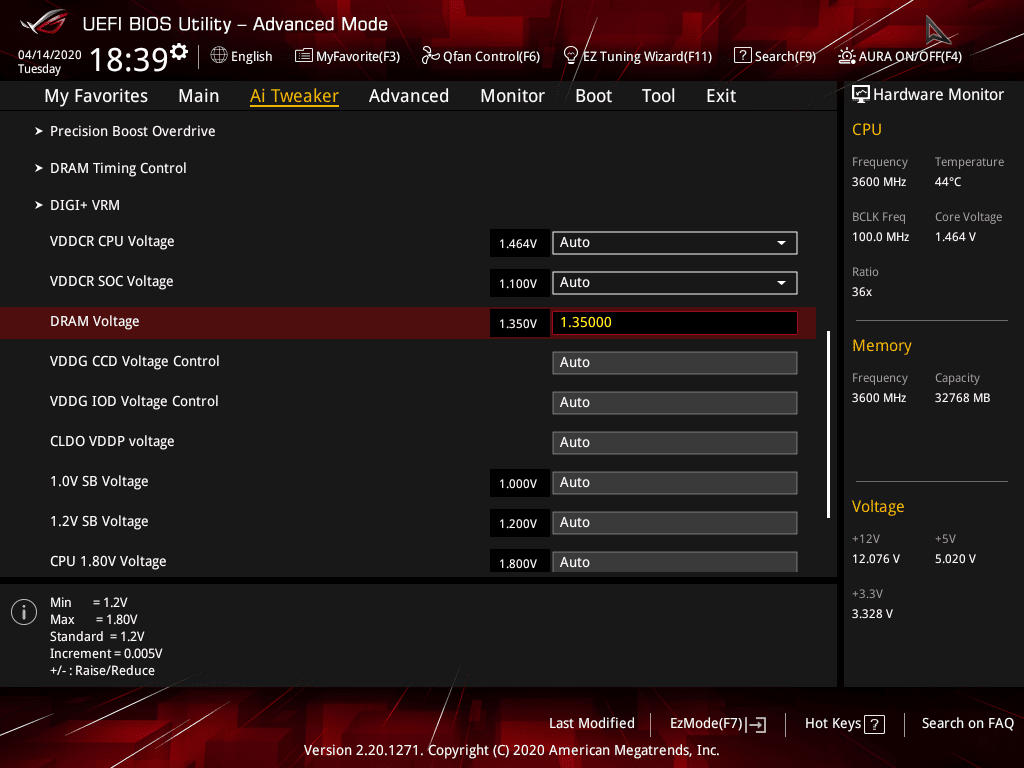Click CPU Ratio 36x value
The image size is (1024, 768).
click(x=861, y=292)
